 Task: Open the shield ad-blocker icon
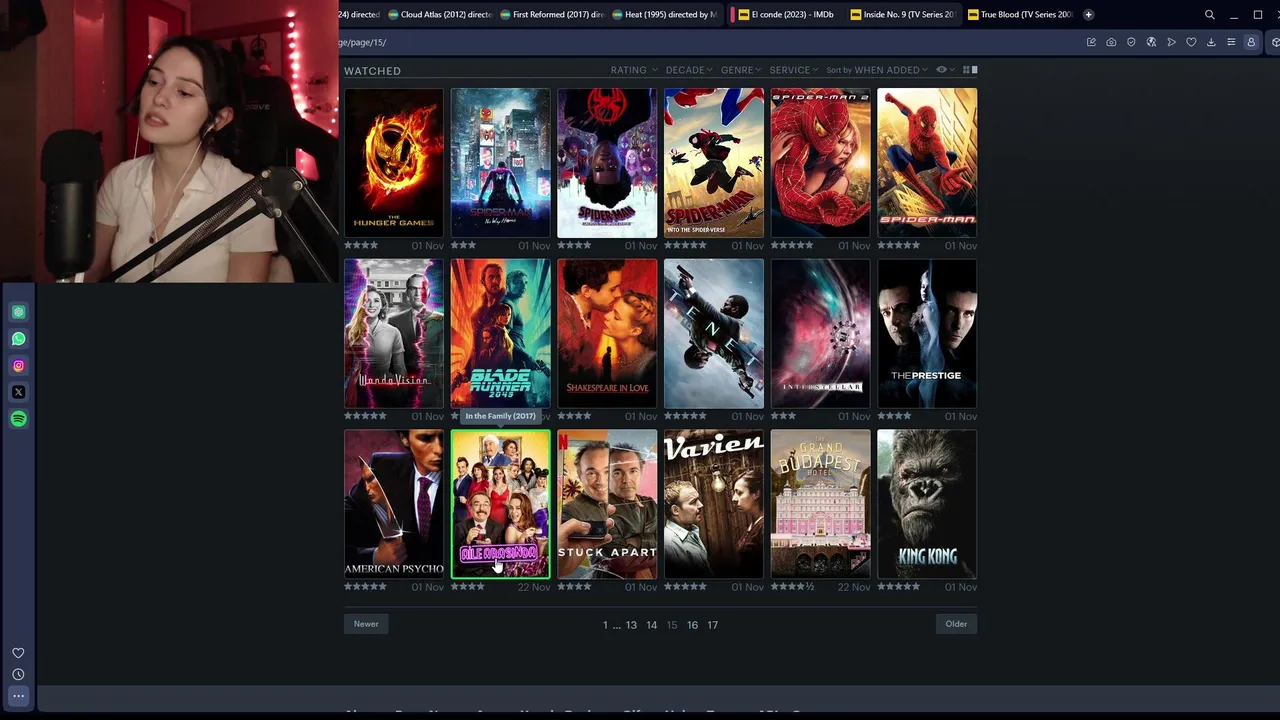1131,42
